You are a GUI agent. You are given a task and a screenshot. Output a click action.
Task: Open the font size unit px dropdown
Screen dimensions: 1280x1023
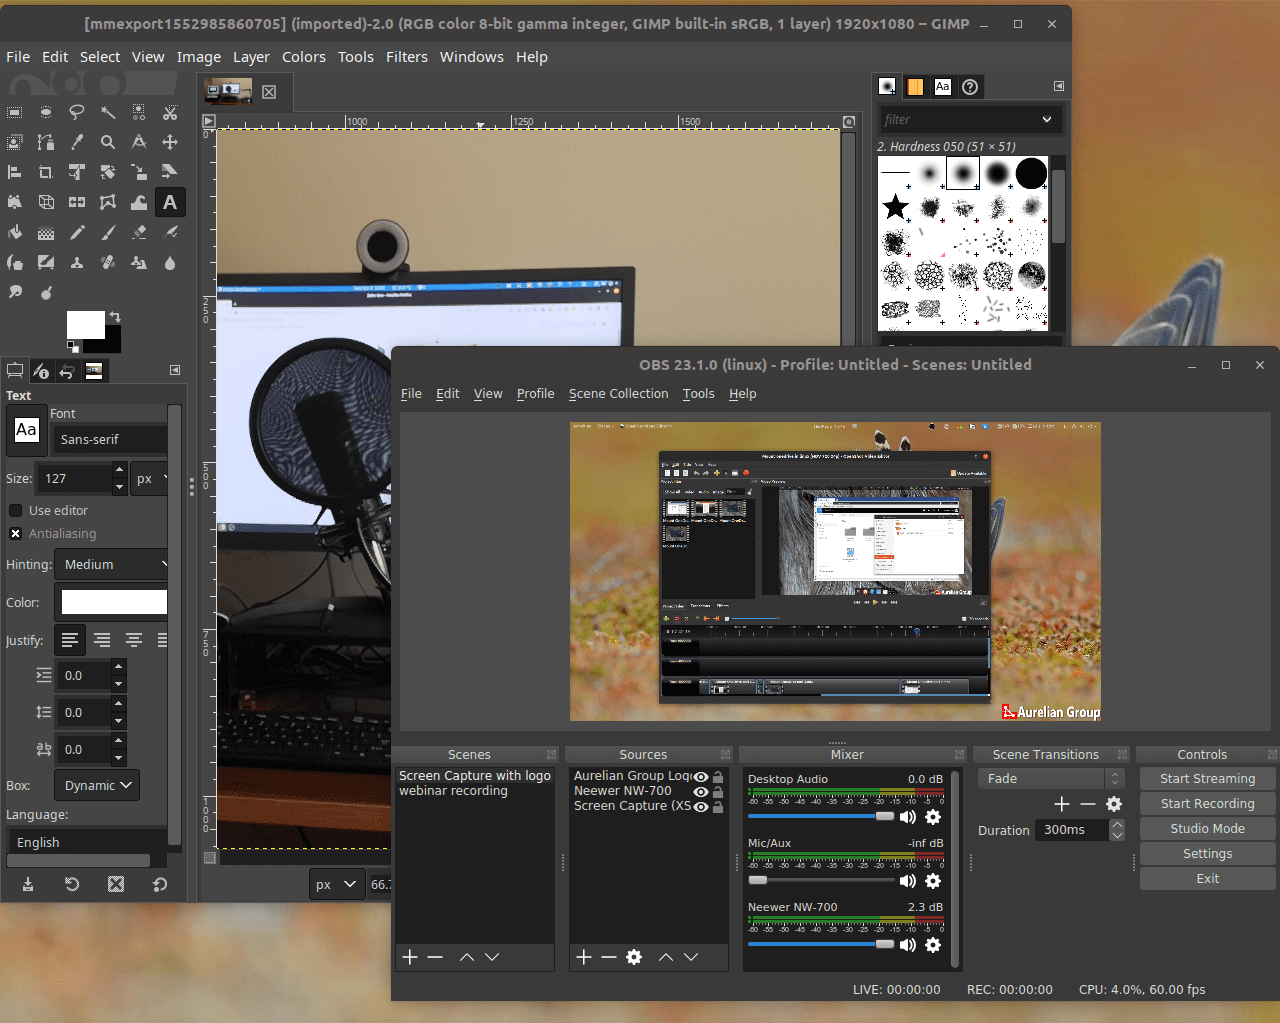149,478
